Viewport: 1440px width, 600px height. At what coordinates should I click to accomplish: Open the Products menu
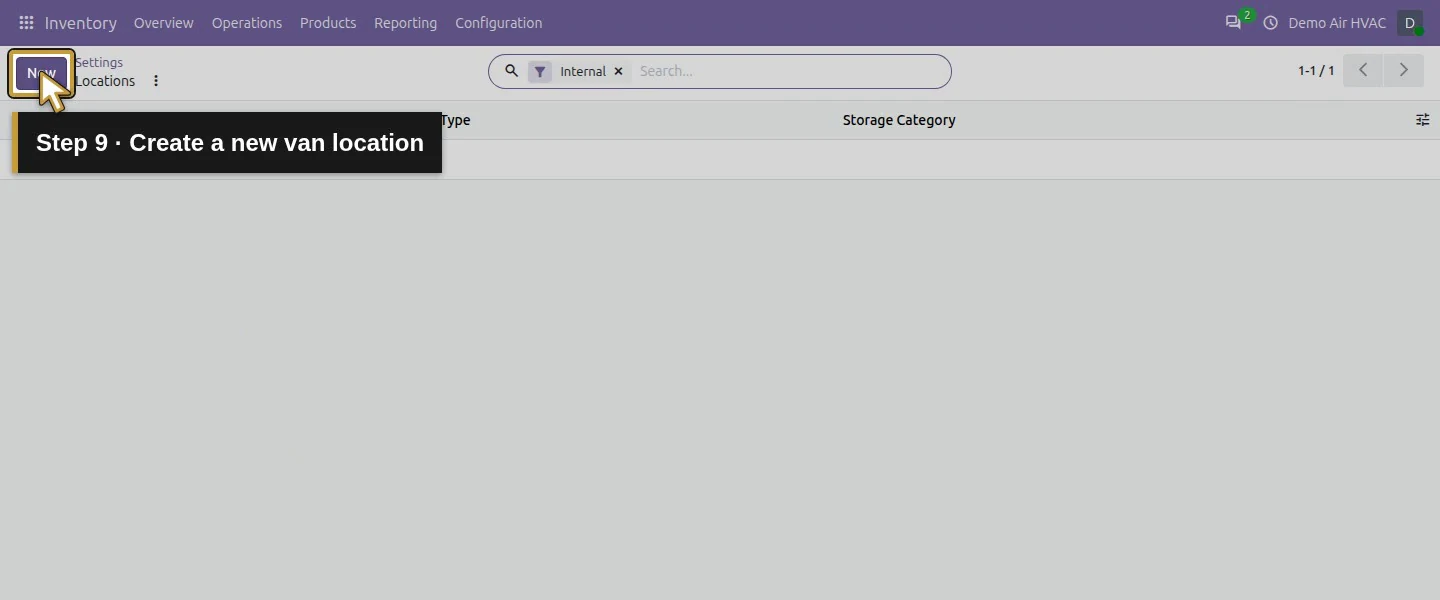coord(328,23)
